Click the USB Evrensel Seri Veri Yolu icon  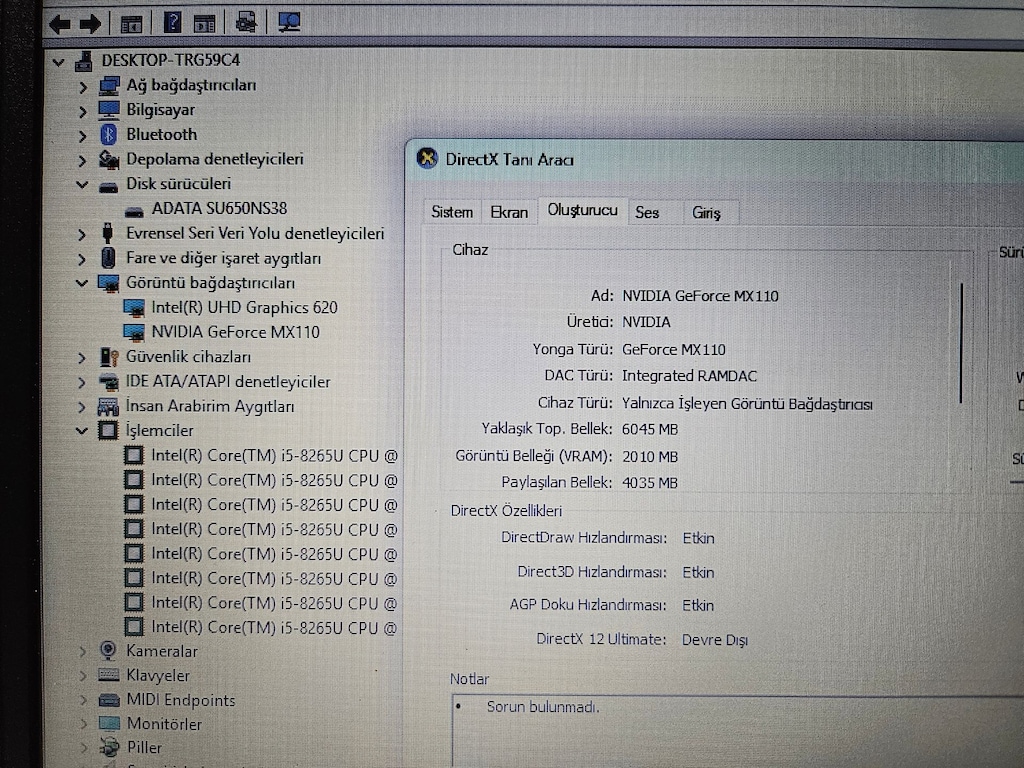click(108, 233)
